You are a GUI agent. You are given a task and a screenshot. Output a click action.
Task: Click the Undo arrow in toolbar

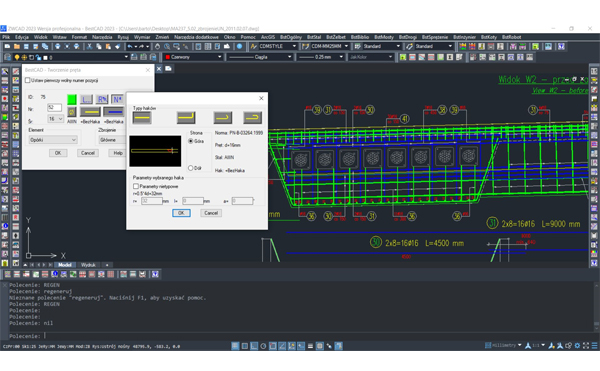(130, 46)
